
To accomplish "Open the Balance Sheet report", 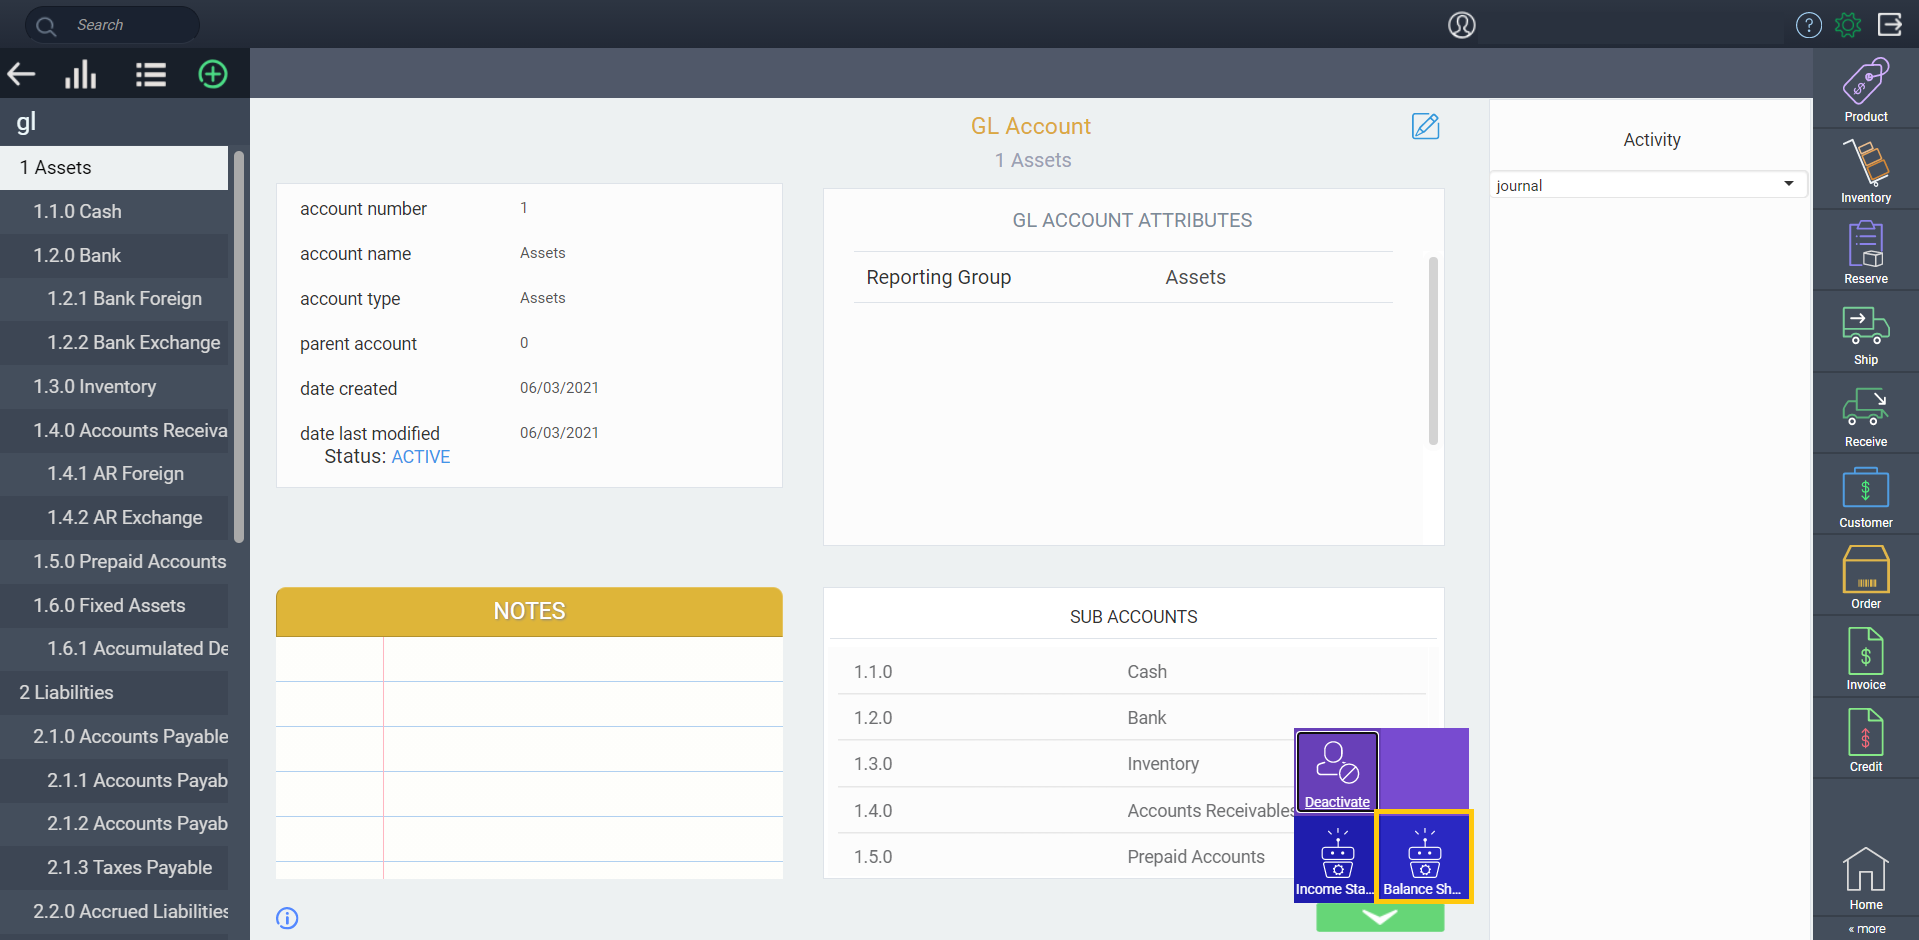I will [1424, 857].
